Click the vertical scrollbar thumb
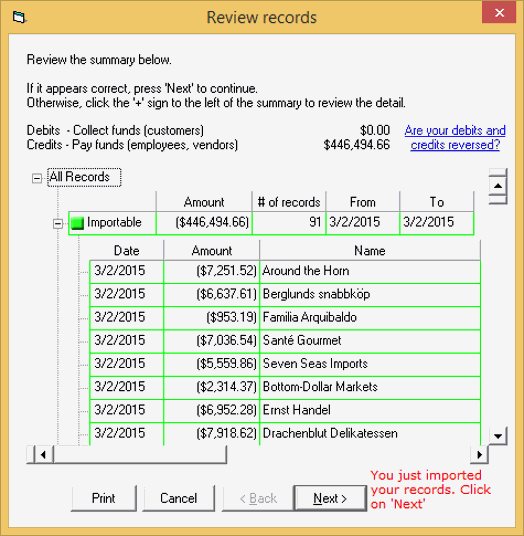 tap(498, 199)
